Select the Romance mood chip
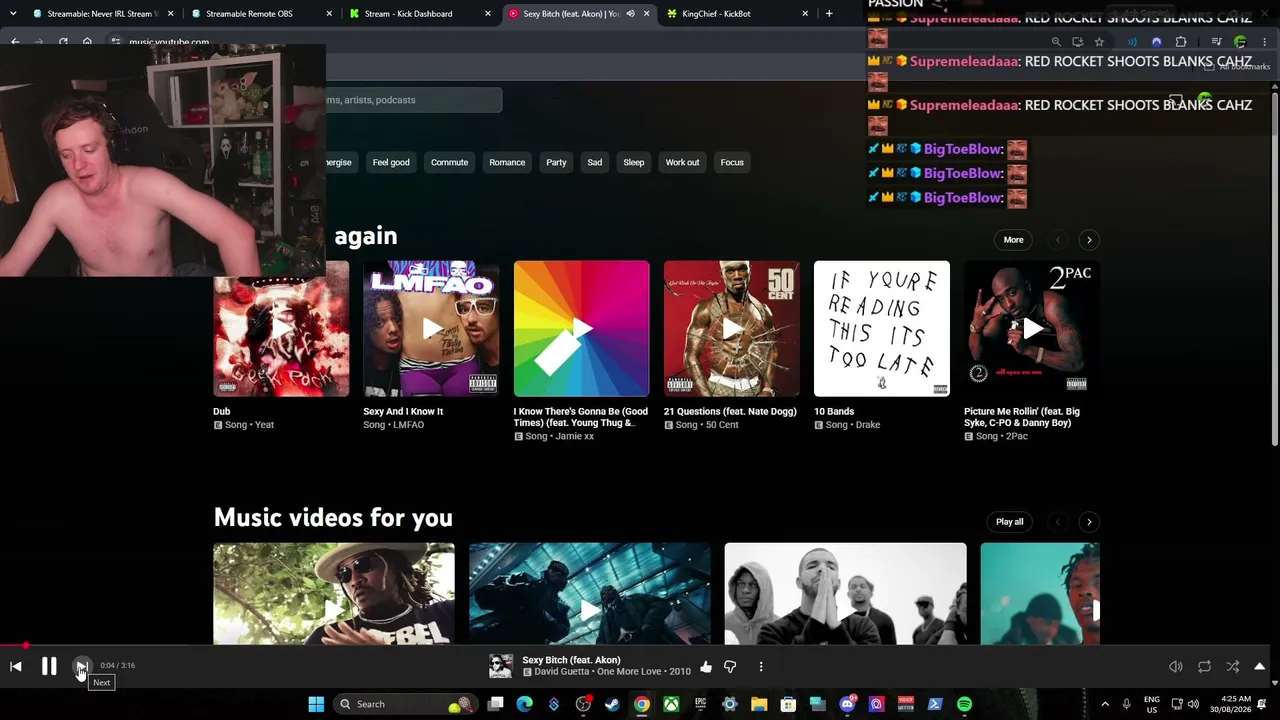The image size is (1280, 720). click(507, 162)
